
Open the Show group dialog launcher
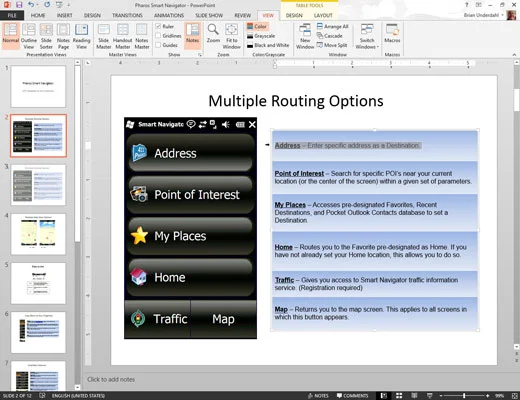[x=200, y=54]
